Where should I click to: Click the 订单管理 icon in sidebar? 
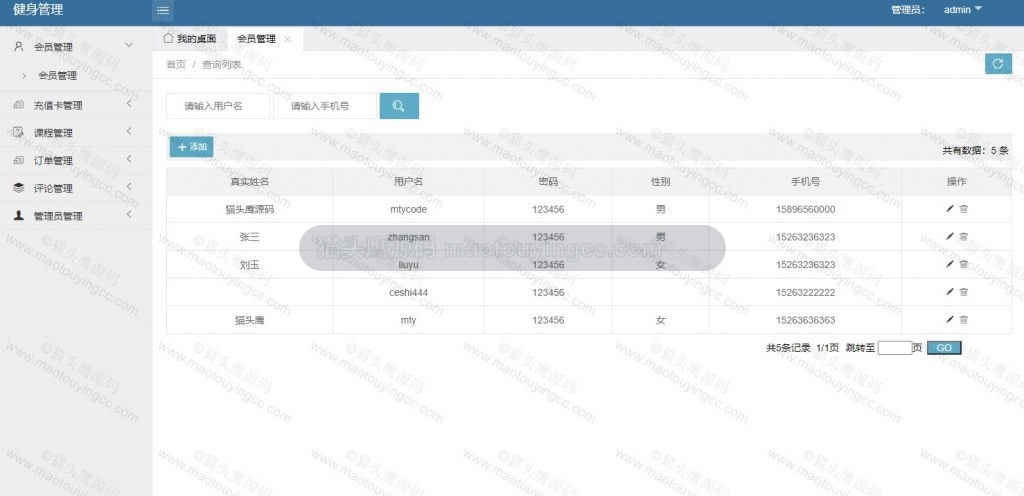point(19,161)
